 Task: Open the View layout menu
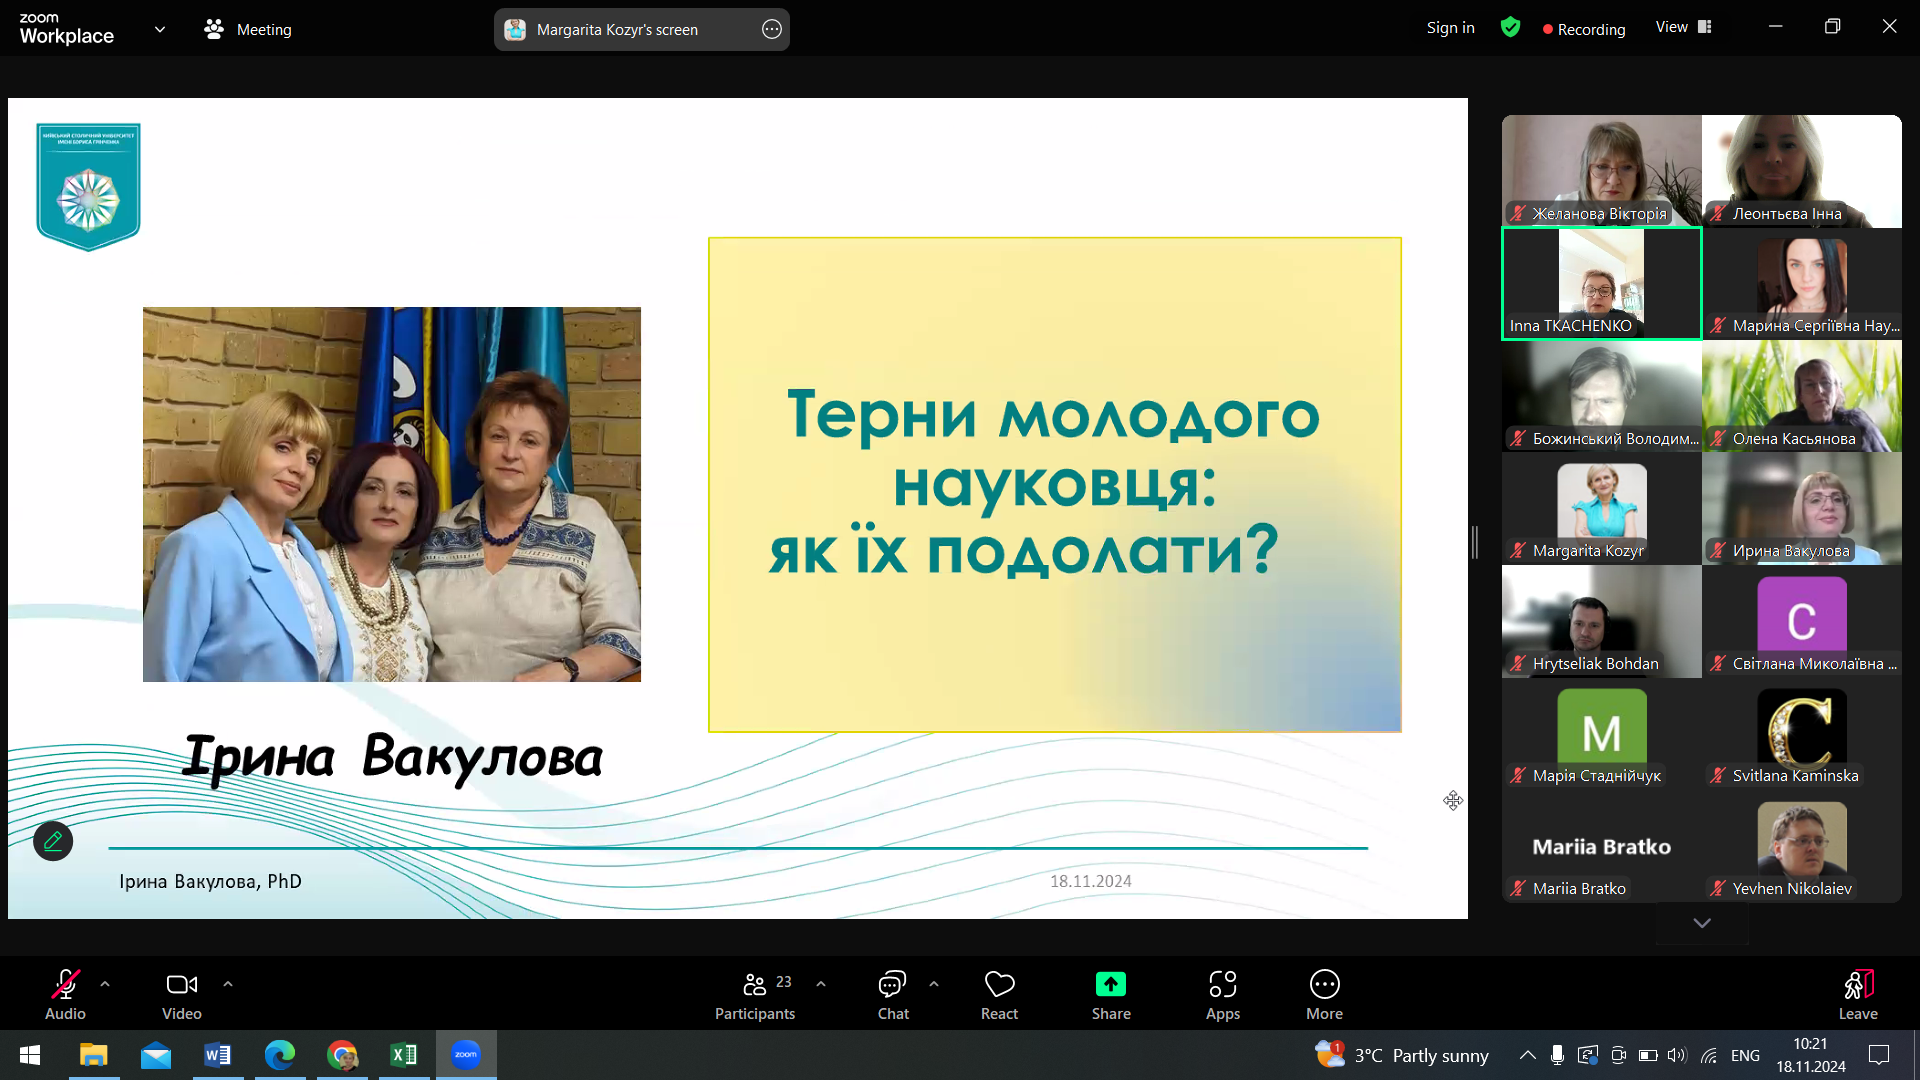(1683, 27)
